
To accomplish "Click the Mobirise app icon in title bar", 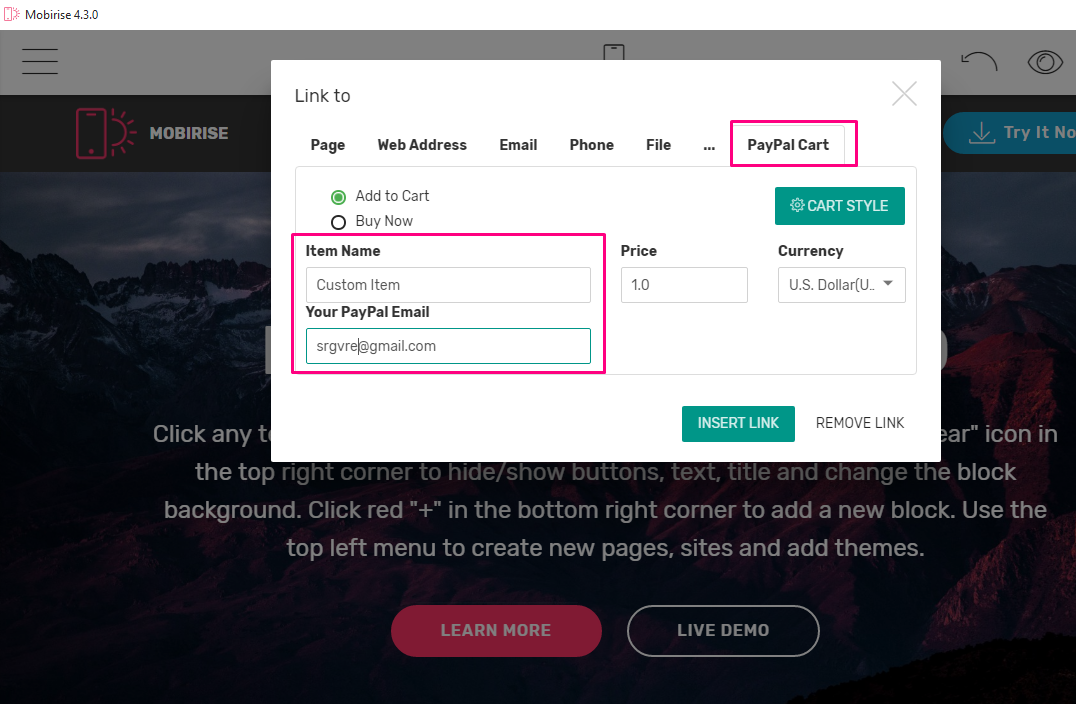I will pos(11,14).
